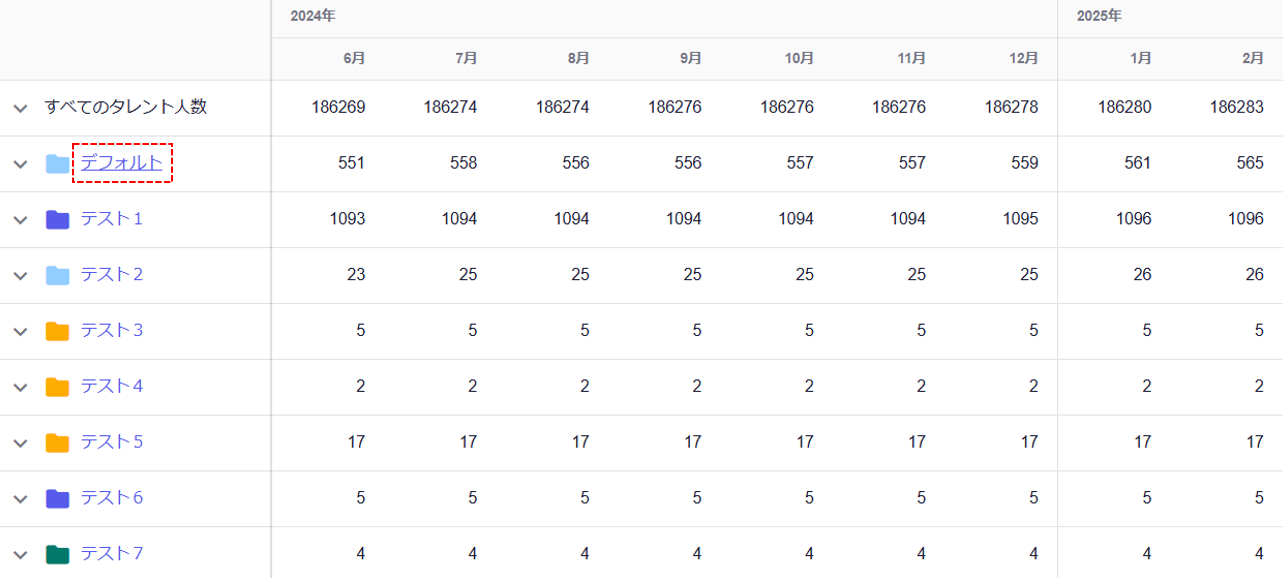Expand the すべてのタレント人数 row
The width and height of the screenshot is (1283, 578).
tap(20, 108)
